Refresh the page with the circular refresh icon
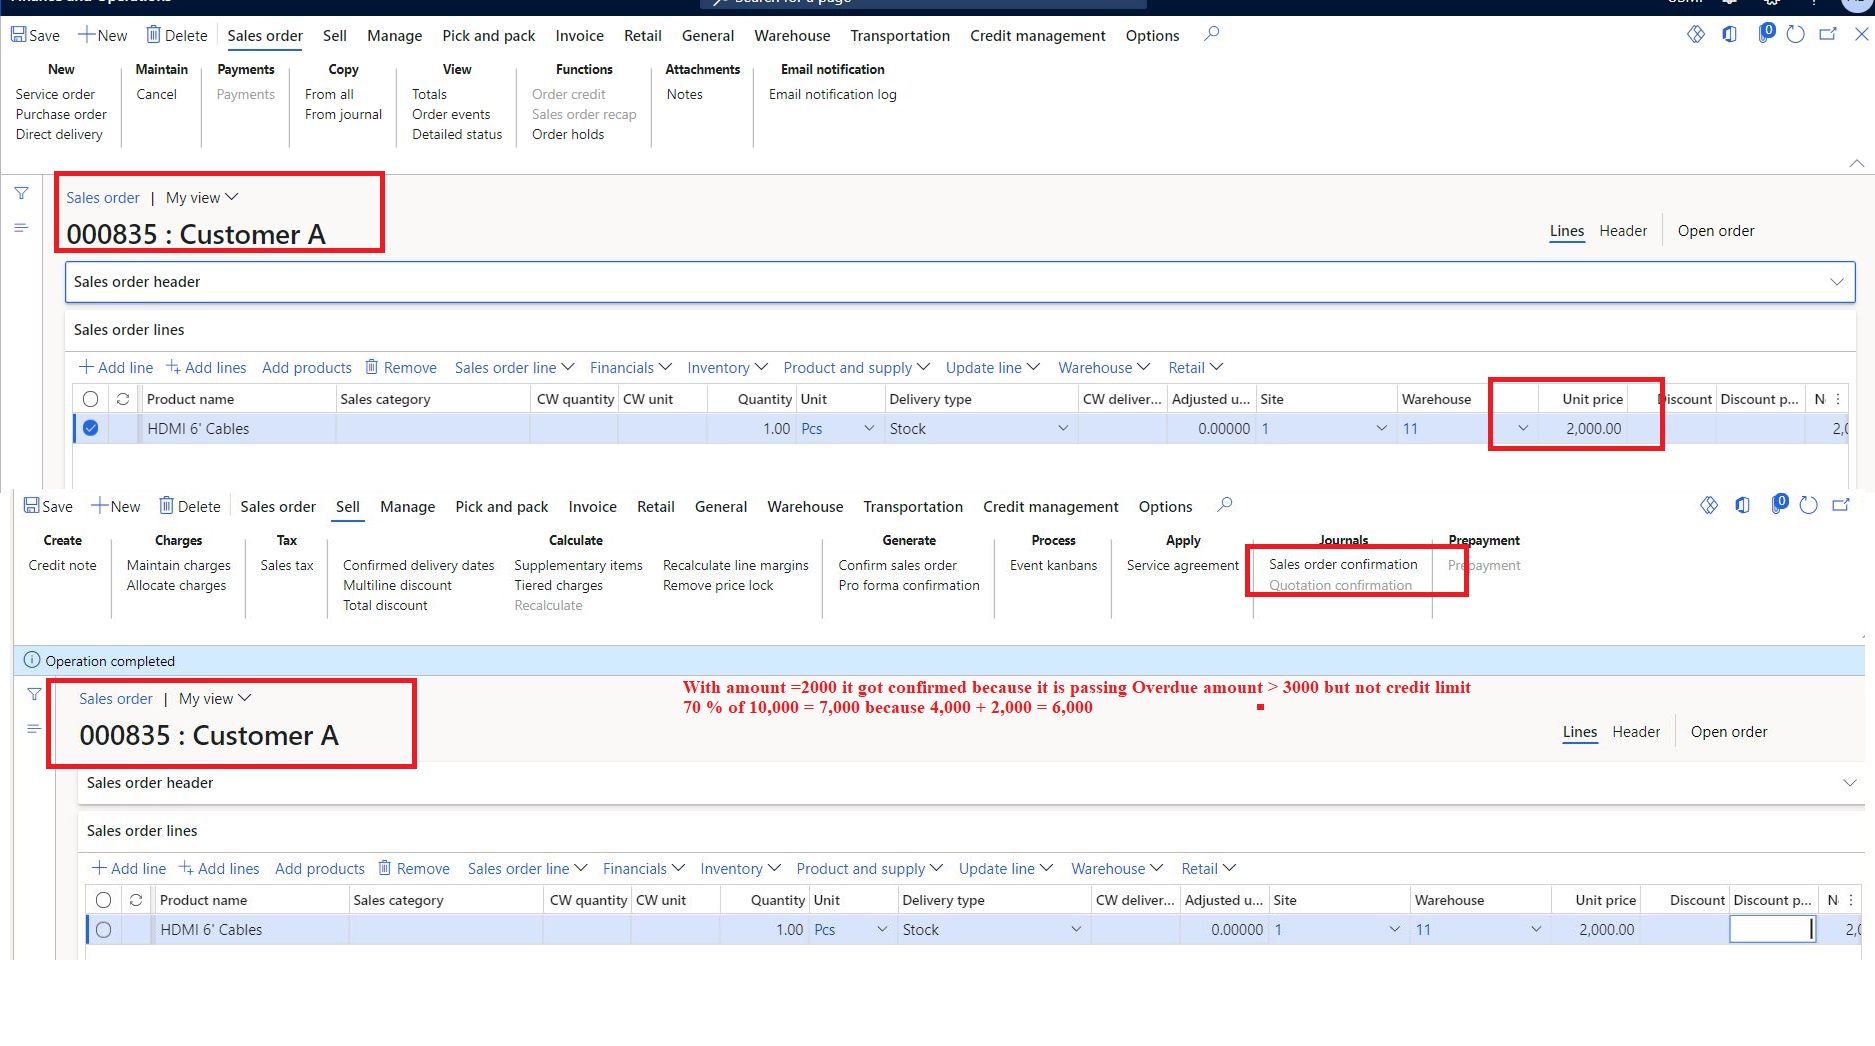This screenshot has width=1875, height=1046. click(1795, 33)
